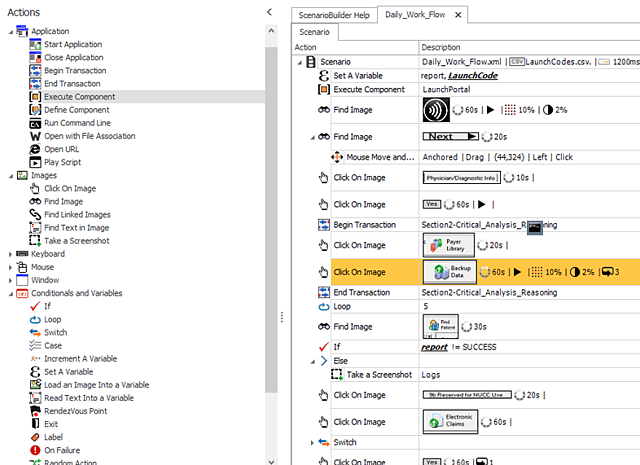Click the Mouse Move and... crosshair icon
The image size is (640, 465).
pyautogui.click(x=337, y=157)
